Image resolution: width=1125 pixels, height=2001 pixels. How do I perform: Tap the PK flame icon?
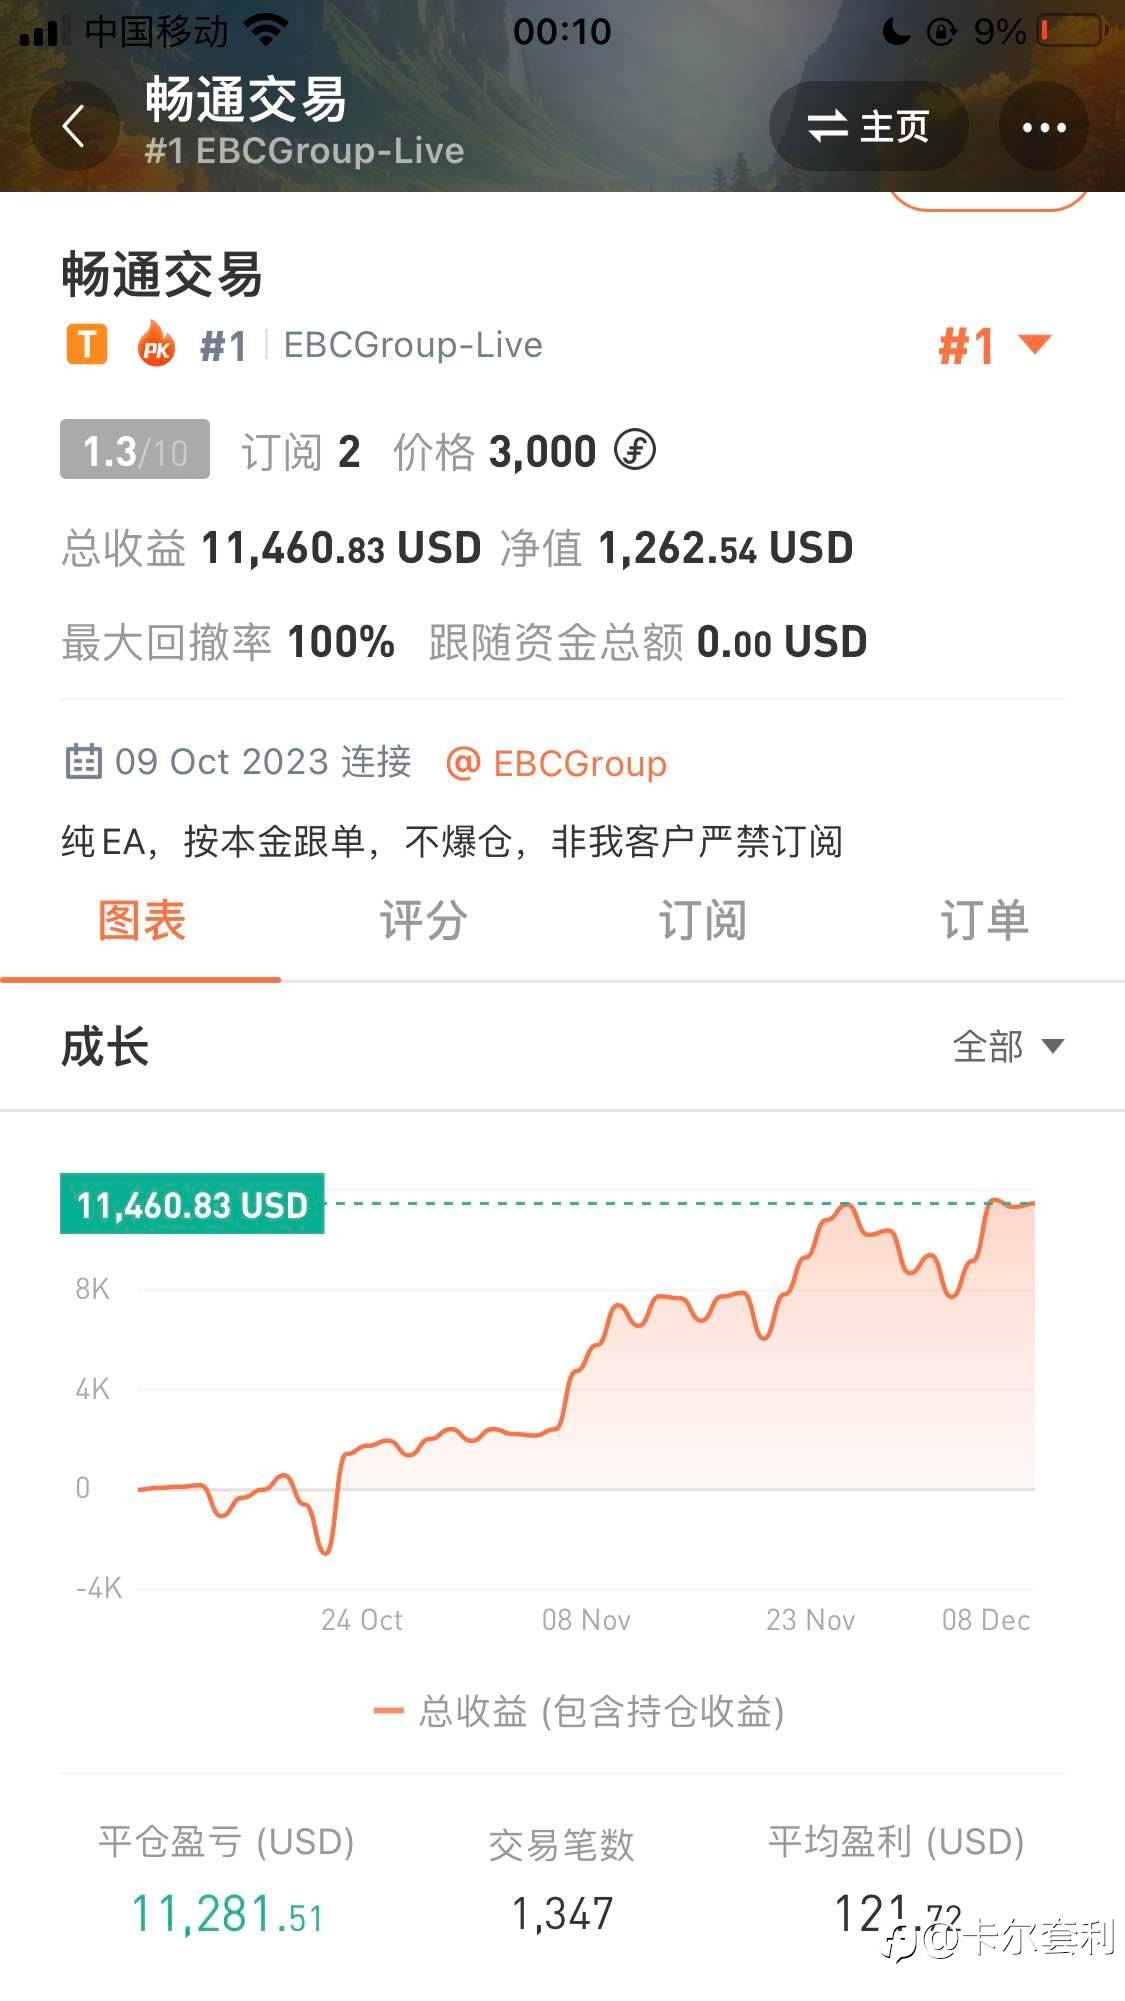pyautogui.click(x=156, y=344)
